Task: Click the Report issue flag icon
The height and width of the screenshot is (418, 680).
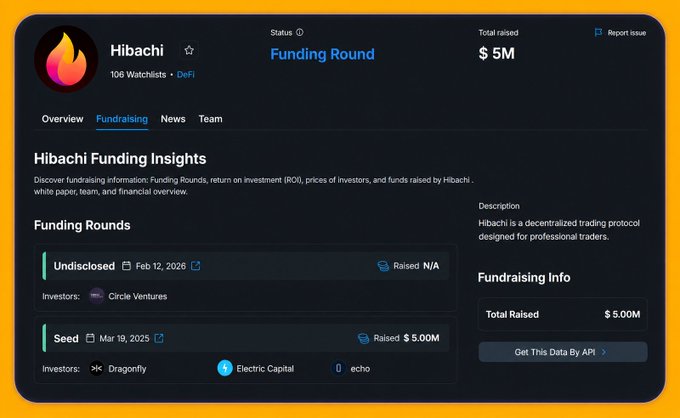Action: click(598, 33)
